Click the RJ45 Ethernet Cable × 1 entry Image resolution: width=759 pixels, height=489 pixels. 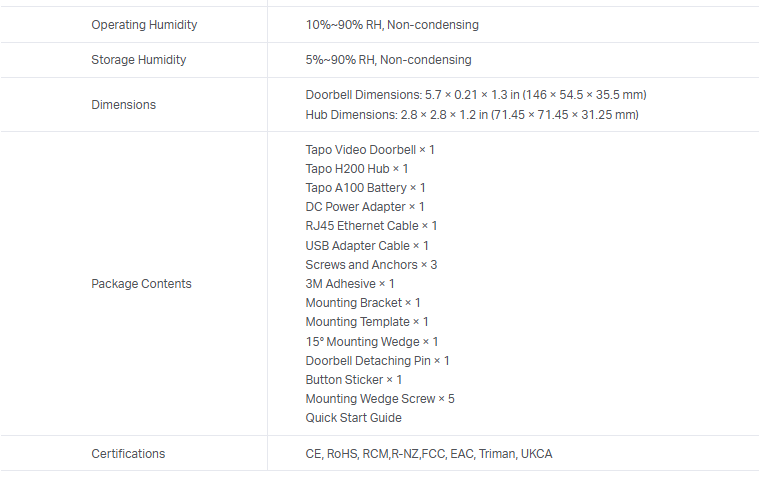(x=371, y=226)
